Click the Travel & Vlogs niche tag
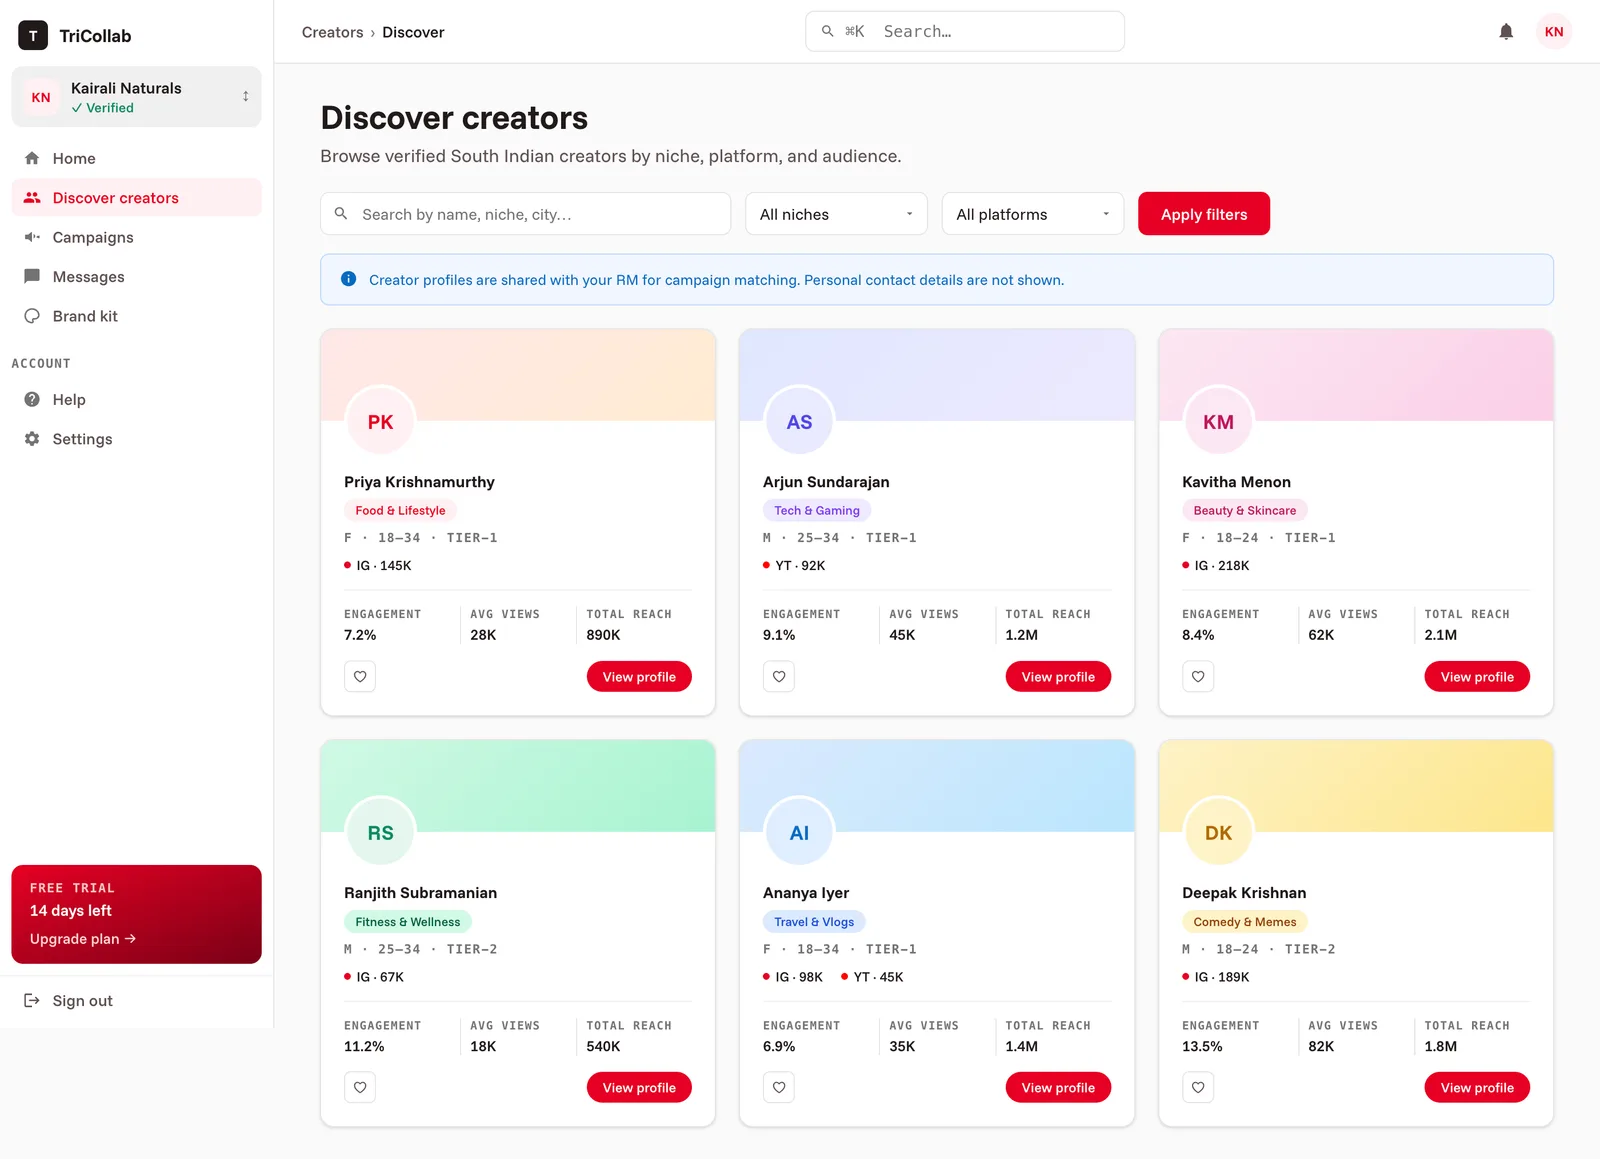This screenshot has width=1600, height=1159. click(x=814, y=922)
